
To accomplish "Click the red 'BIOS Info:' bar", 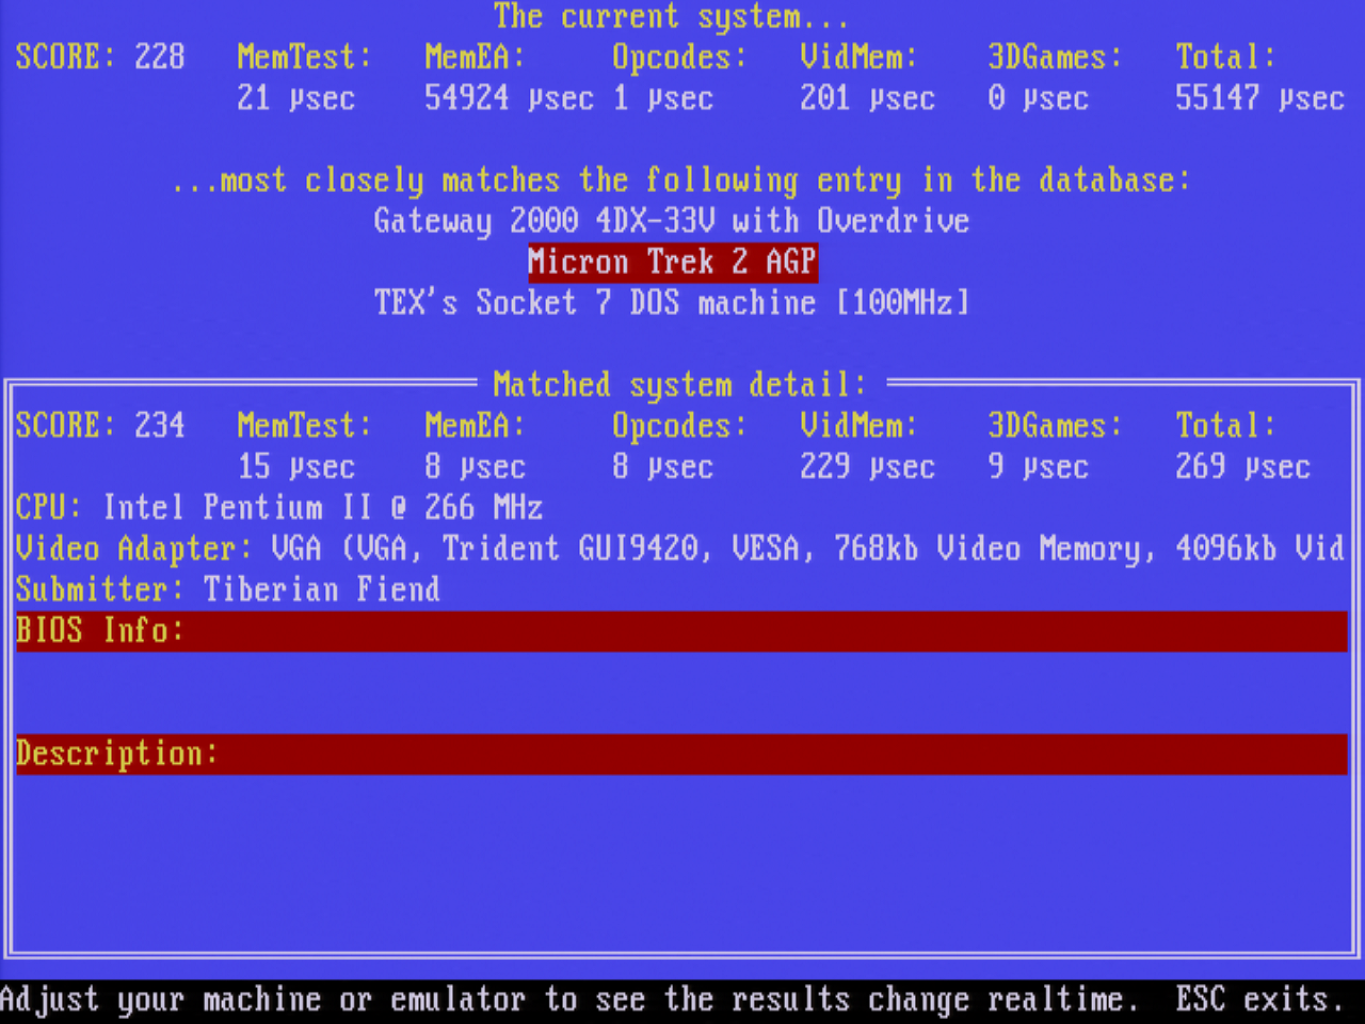I will tap(682, 631).
